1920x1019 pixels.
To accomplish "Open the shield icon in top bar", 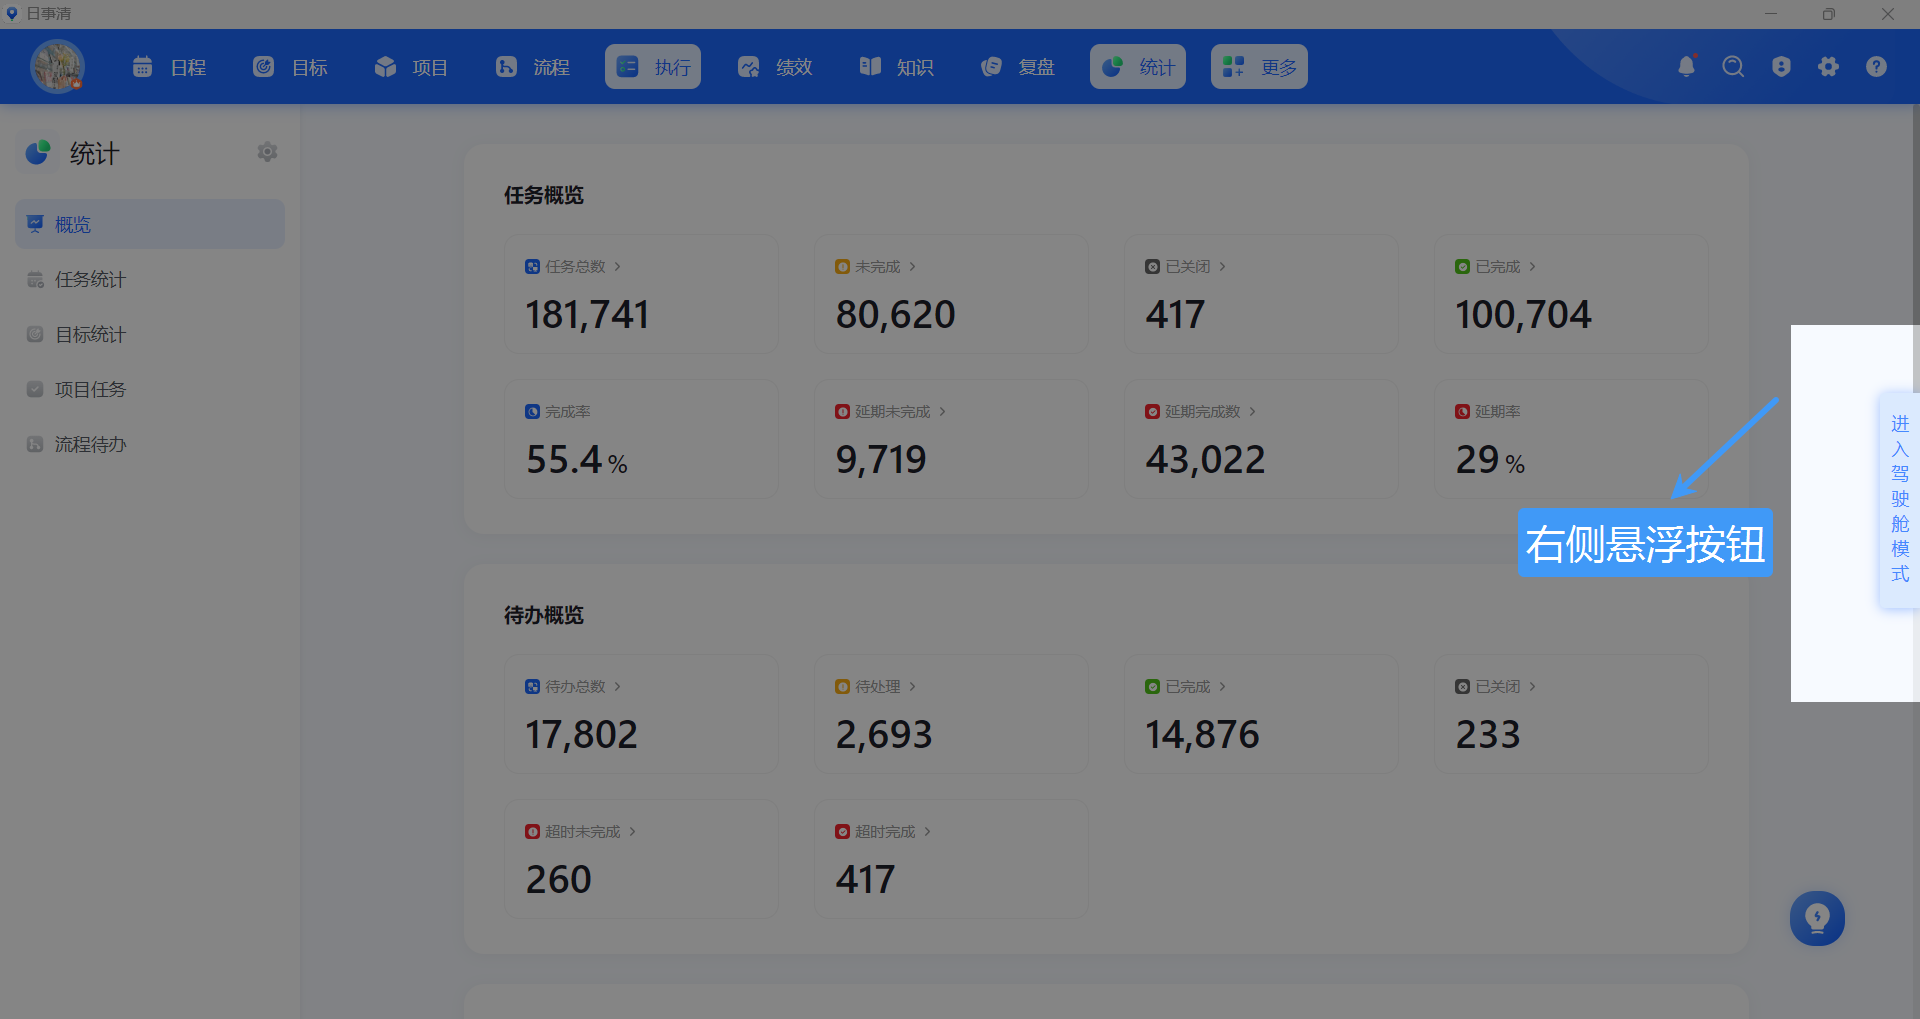I will [x=1781, y=66].
